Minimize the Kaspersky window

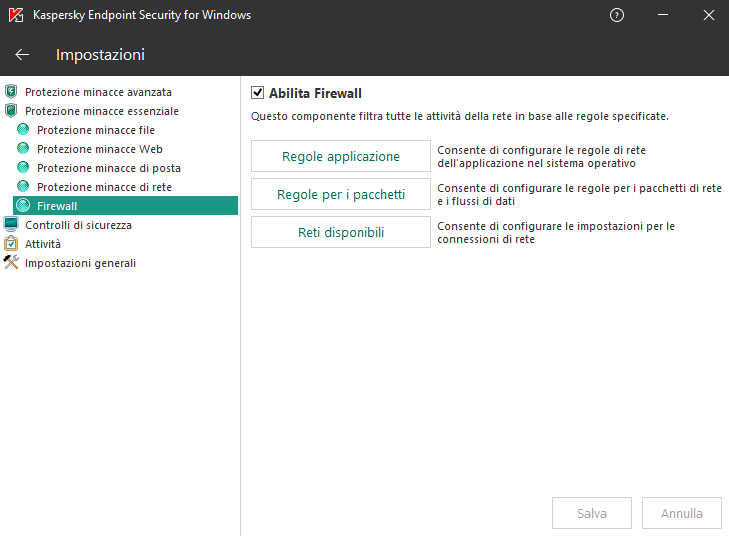point(663,15)
